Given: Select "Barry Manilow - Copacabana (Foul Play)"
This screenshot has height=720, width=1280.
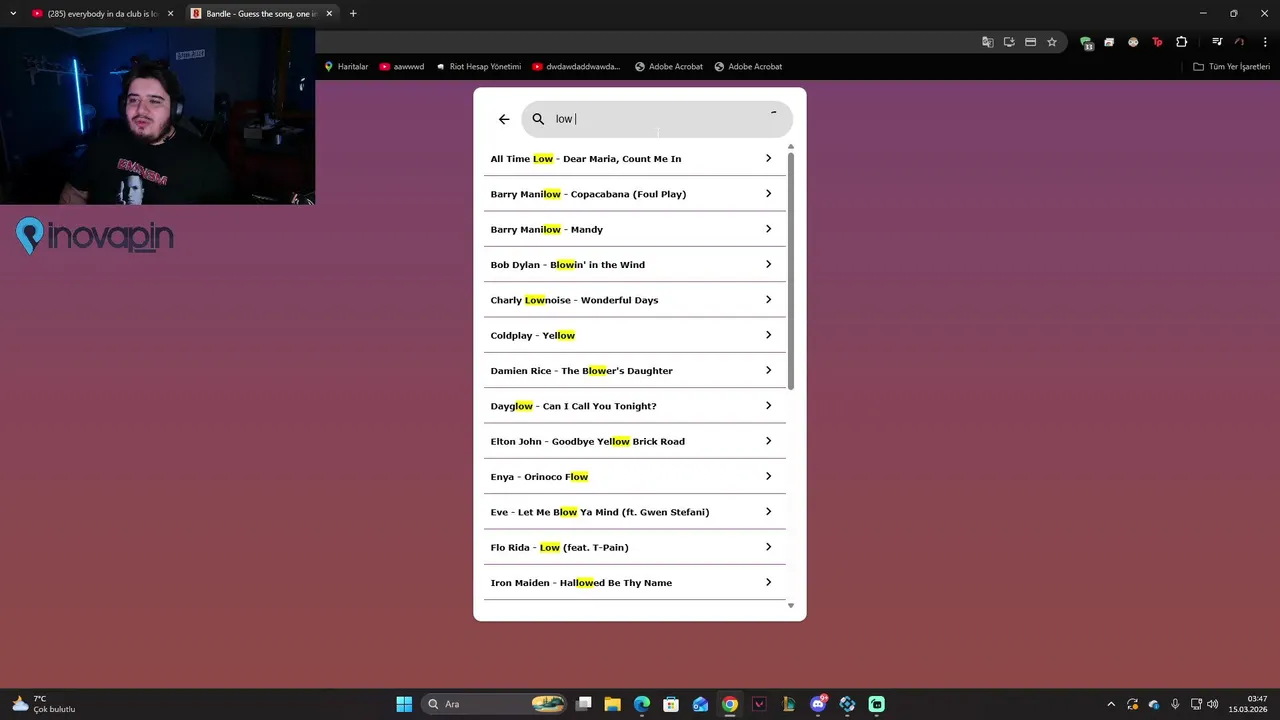Looking at the screenshot, I should (x=634, y=194).
